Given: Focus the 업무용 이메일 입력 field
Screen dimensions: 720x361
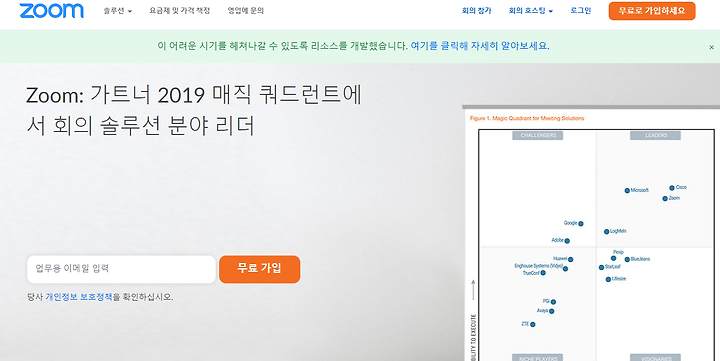Looking at the screenshot, I should pyautogui.click(x=121, y=269).
